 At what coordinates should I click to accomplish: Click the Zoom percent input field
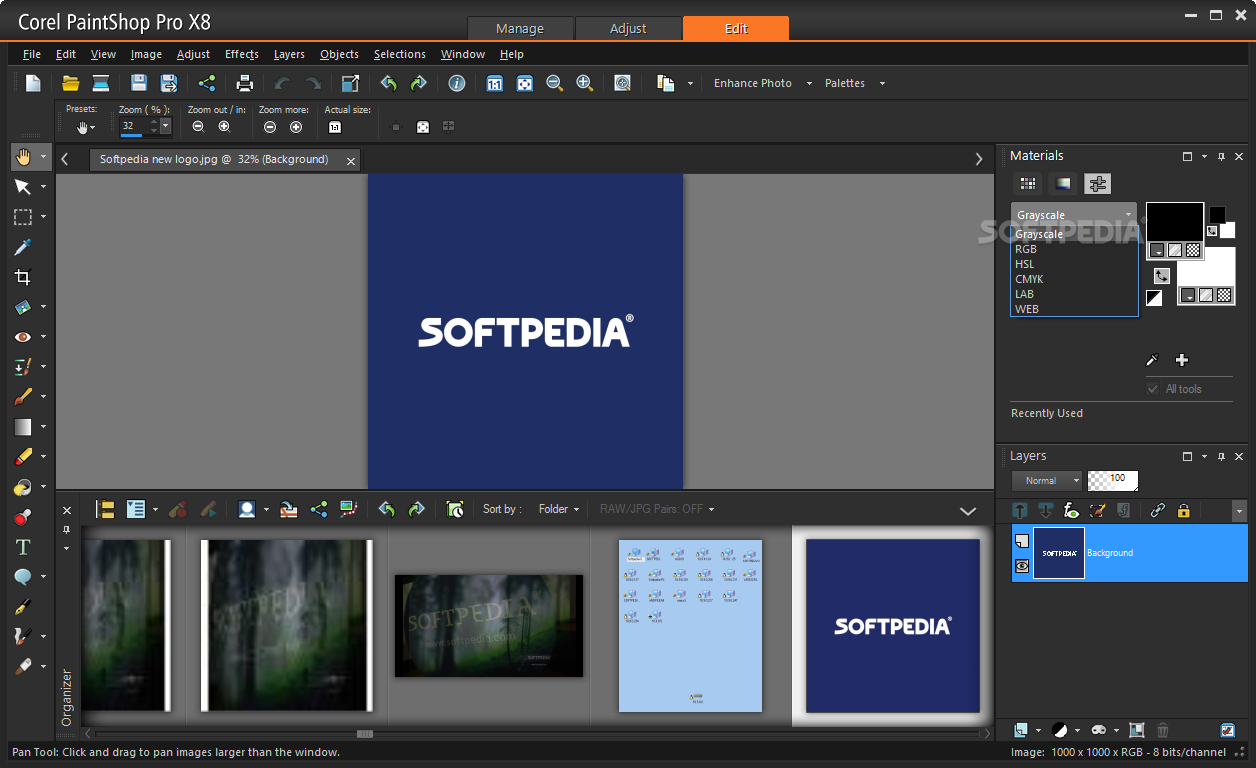pos(133,126)
